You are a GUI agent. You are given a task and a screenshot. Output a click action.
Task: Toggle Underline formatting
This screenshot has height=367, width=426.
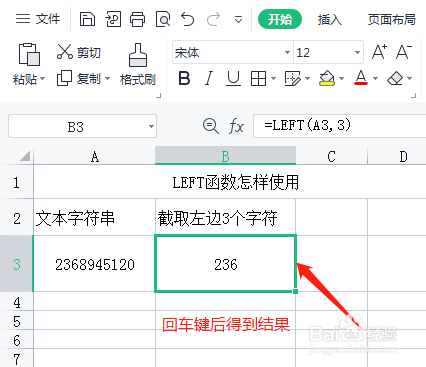coord(233,79)
